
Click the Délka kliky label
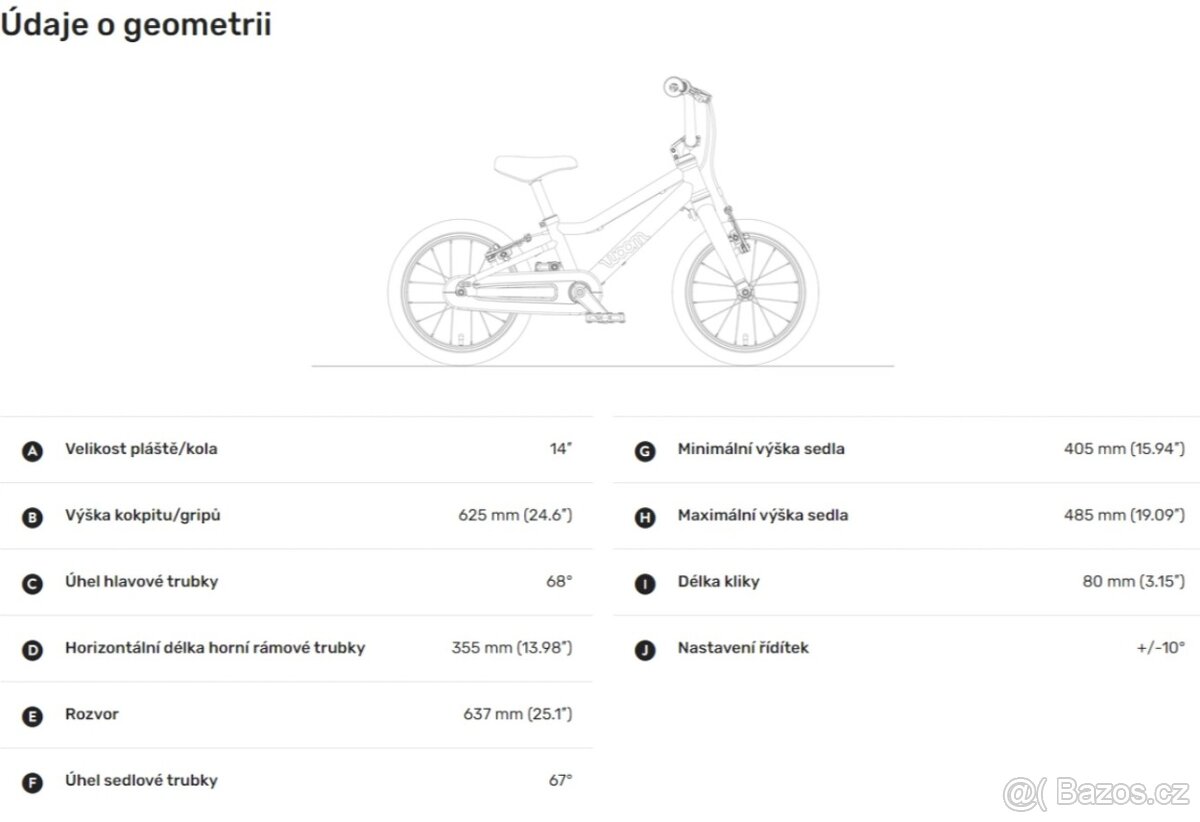tap(718, 582)
